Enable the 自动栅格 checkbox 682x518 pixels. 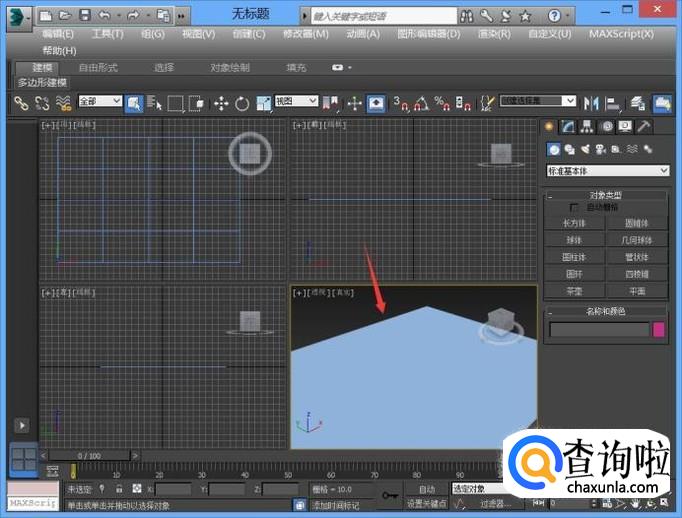pyautogui.click(x=574, y=207)
